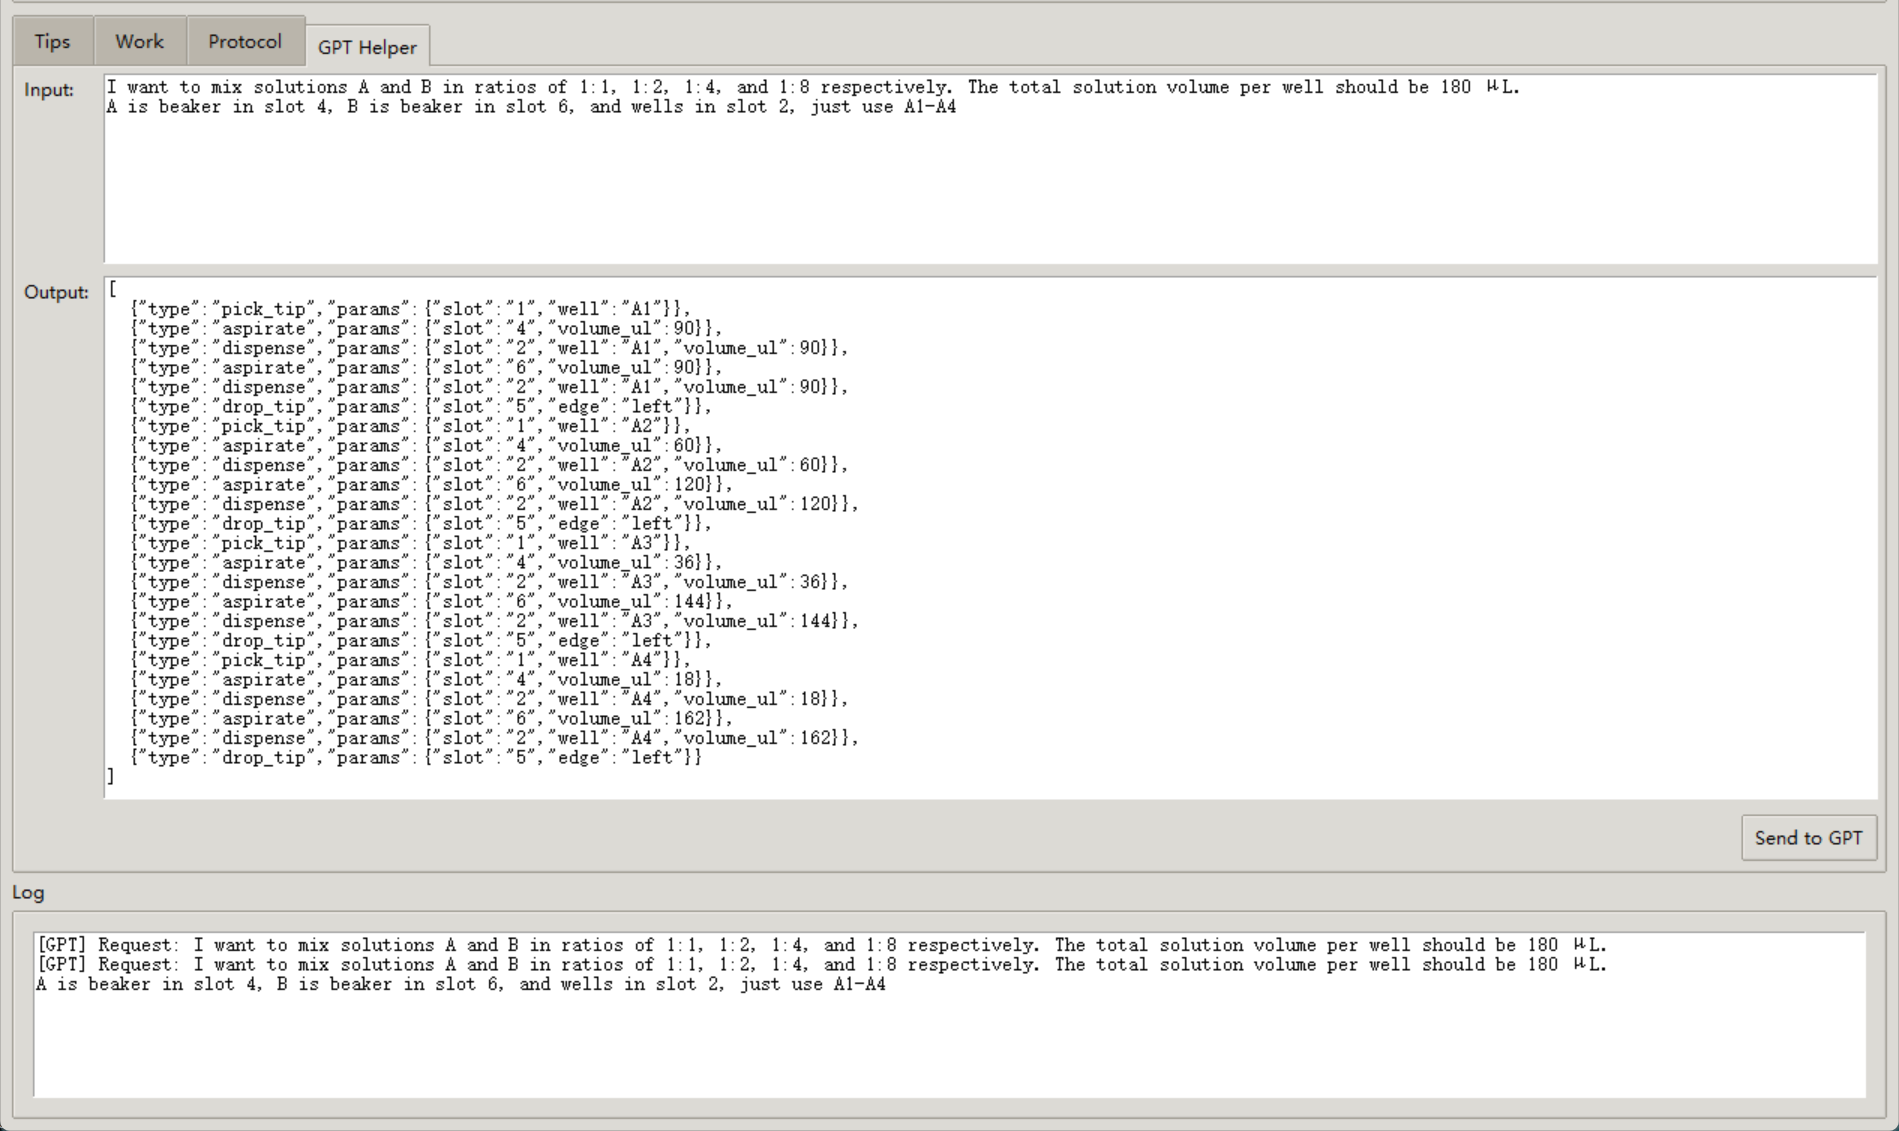This screenshot has height=1131, width=1899.
Task: Click the pick_tip line for well A1
Action: 410,309
